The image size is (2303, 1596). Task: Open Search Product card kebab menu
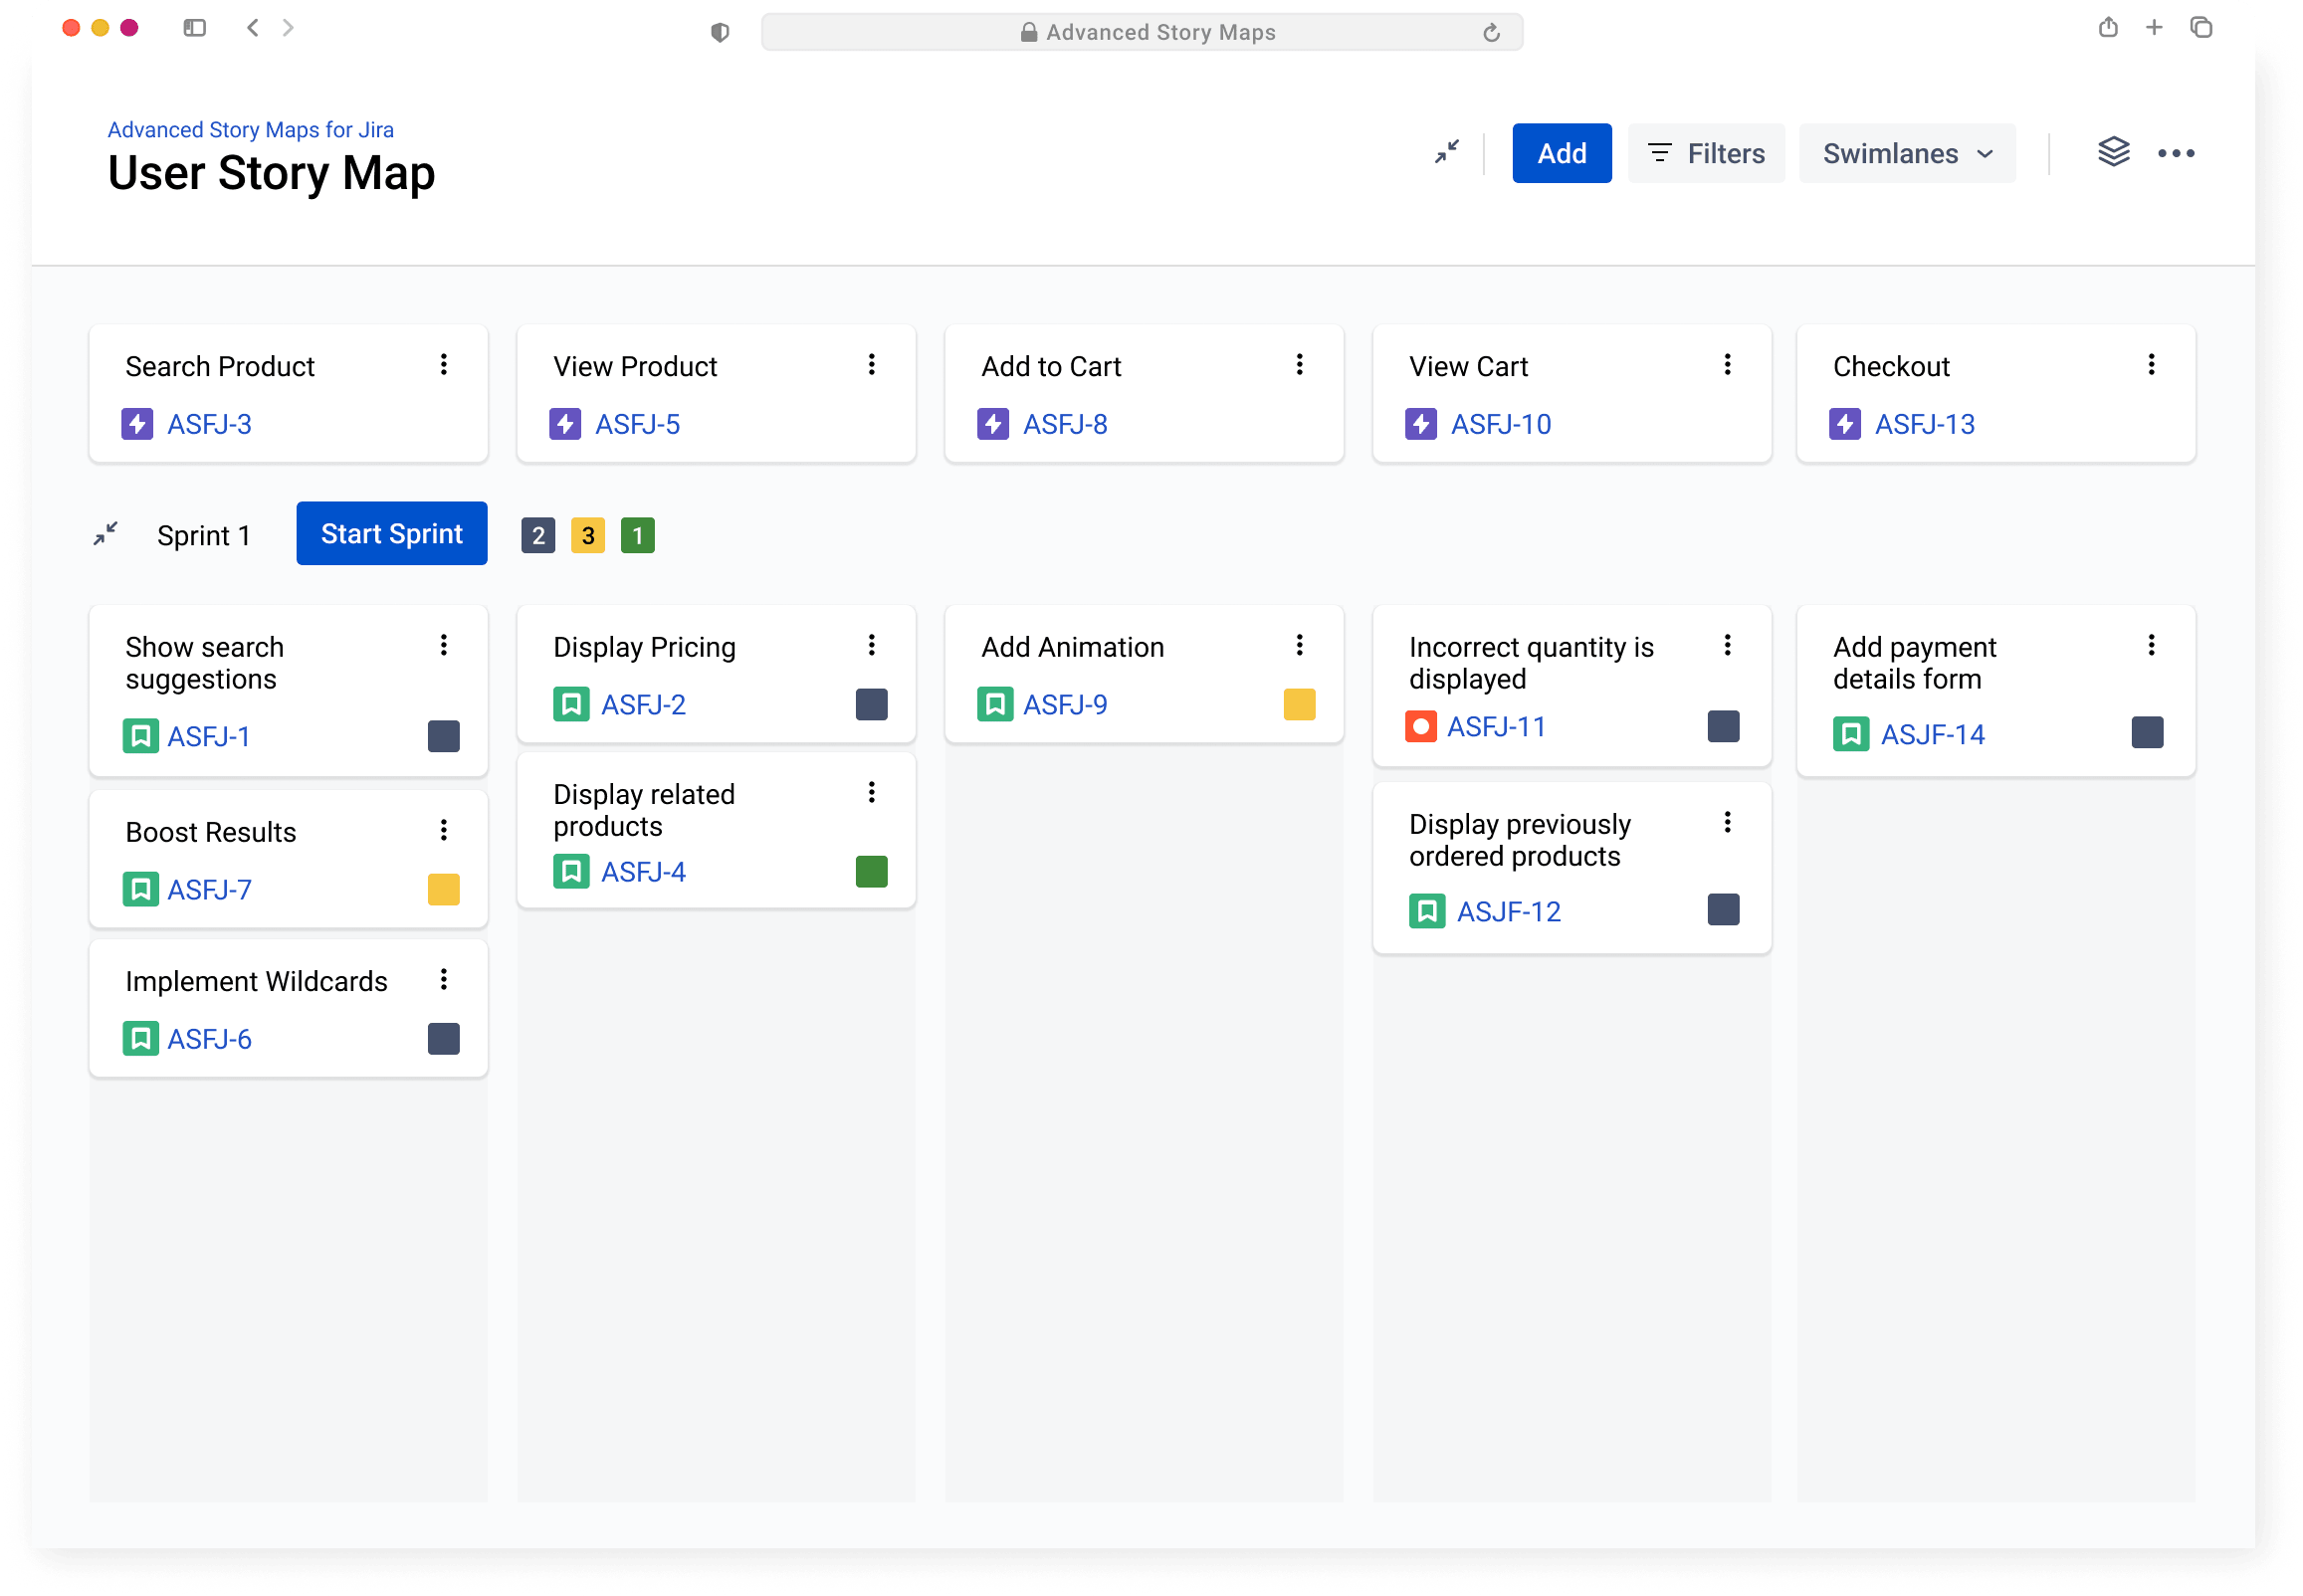tap(443, 365)
